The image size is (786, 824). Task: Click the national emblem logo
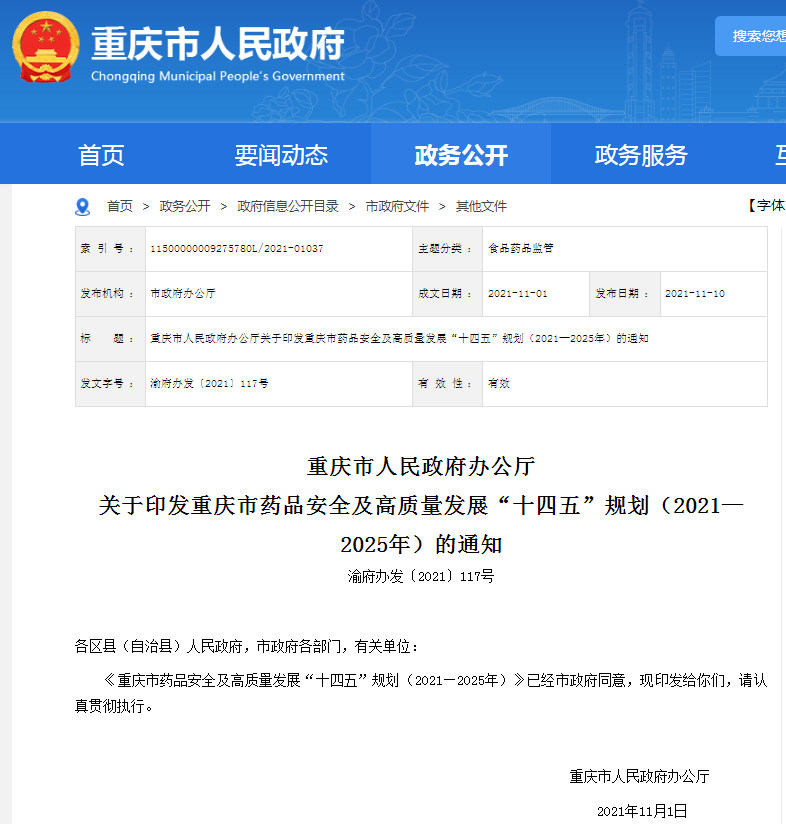pyautogui.click(x=46, y=47)
